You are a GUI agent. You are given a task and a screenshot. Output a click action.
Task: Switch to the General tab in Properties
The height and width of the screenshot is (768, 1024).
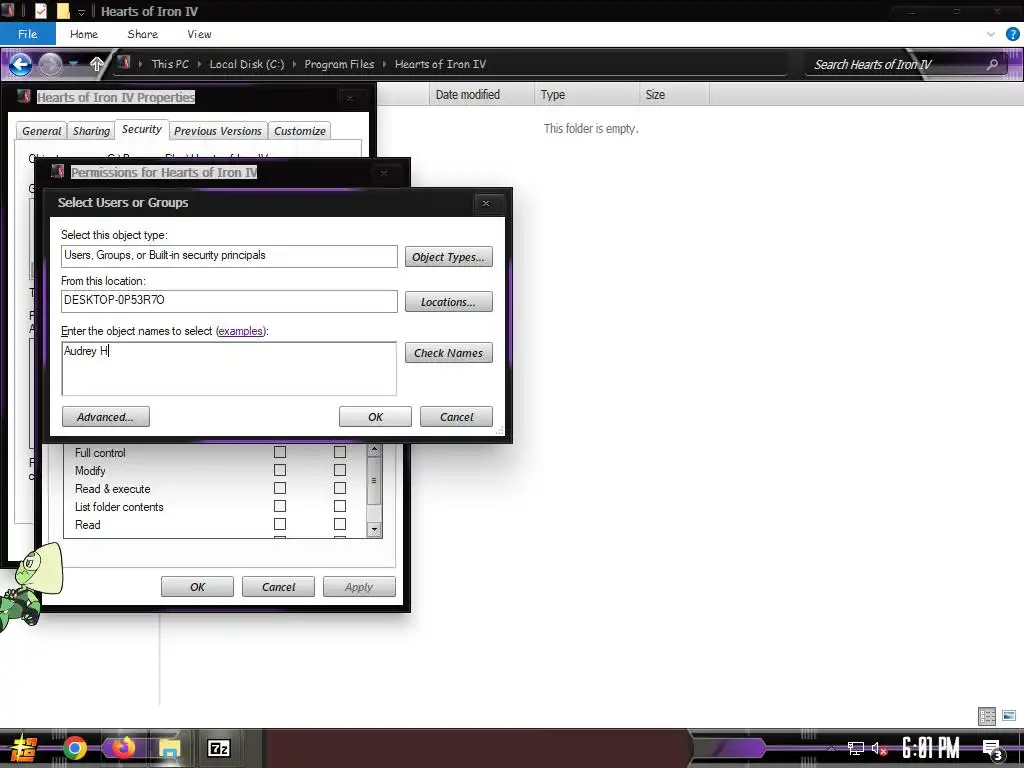(42, 131)
